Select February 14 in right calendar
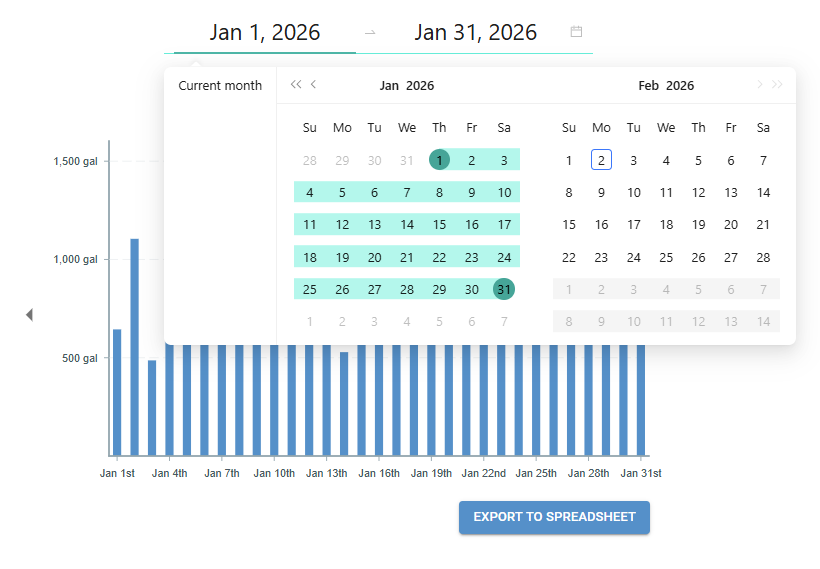 [763, 193]
